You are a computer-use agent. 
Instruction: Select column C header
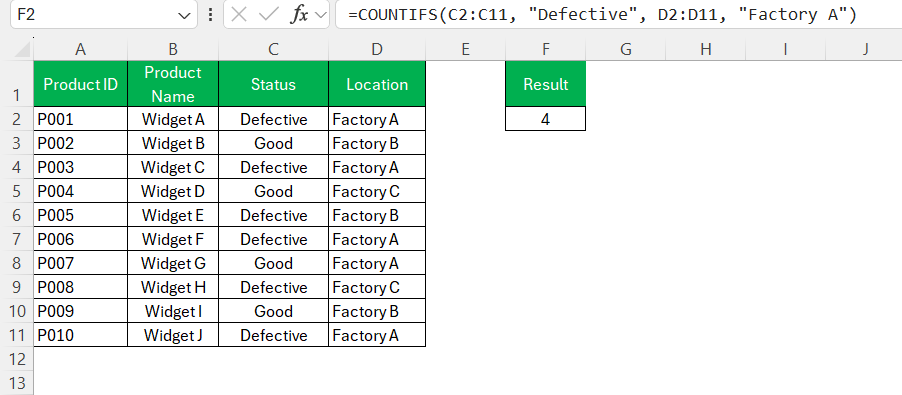pyautogui.click(x=273, y=49)
